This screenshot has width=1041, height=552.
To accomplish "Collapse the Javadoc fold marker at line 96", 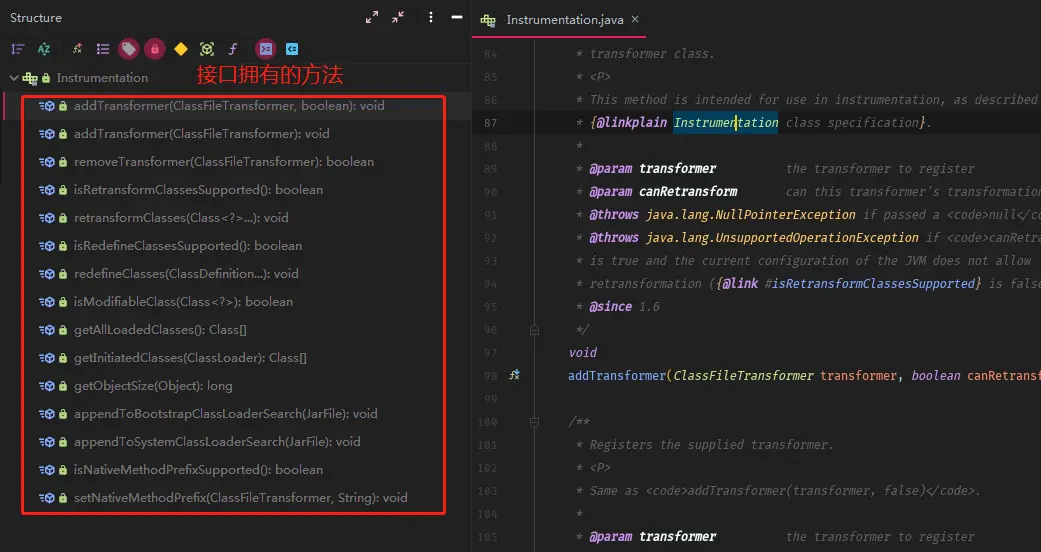I will click(x=534, y=329).
